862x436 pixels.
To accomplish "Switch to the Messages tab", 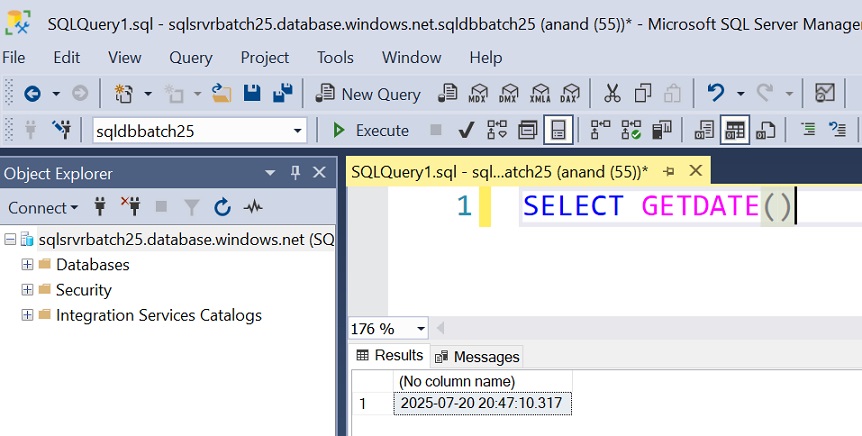I will pyautogui.click(x=477, y=357).
